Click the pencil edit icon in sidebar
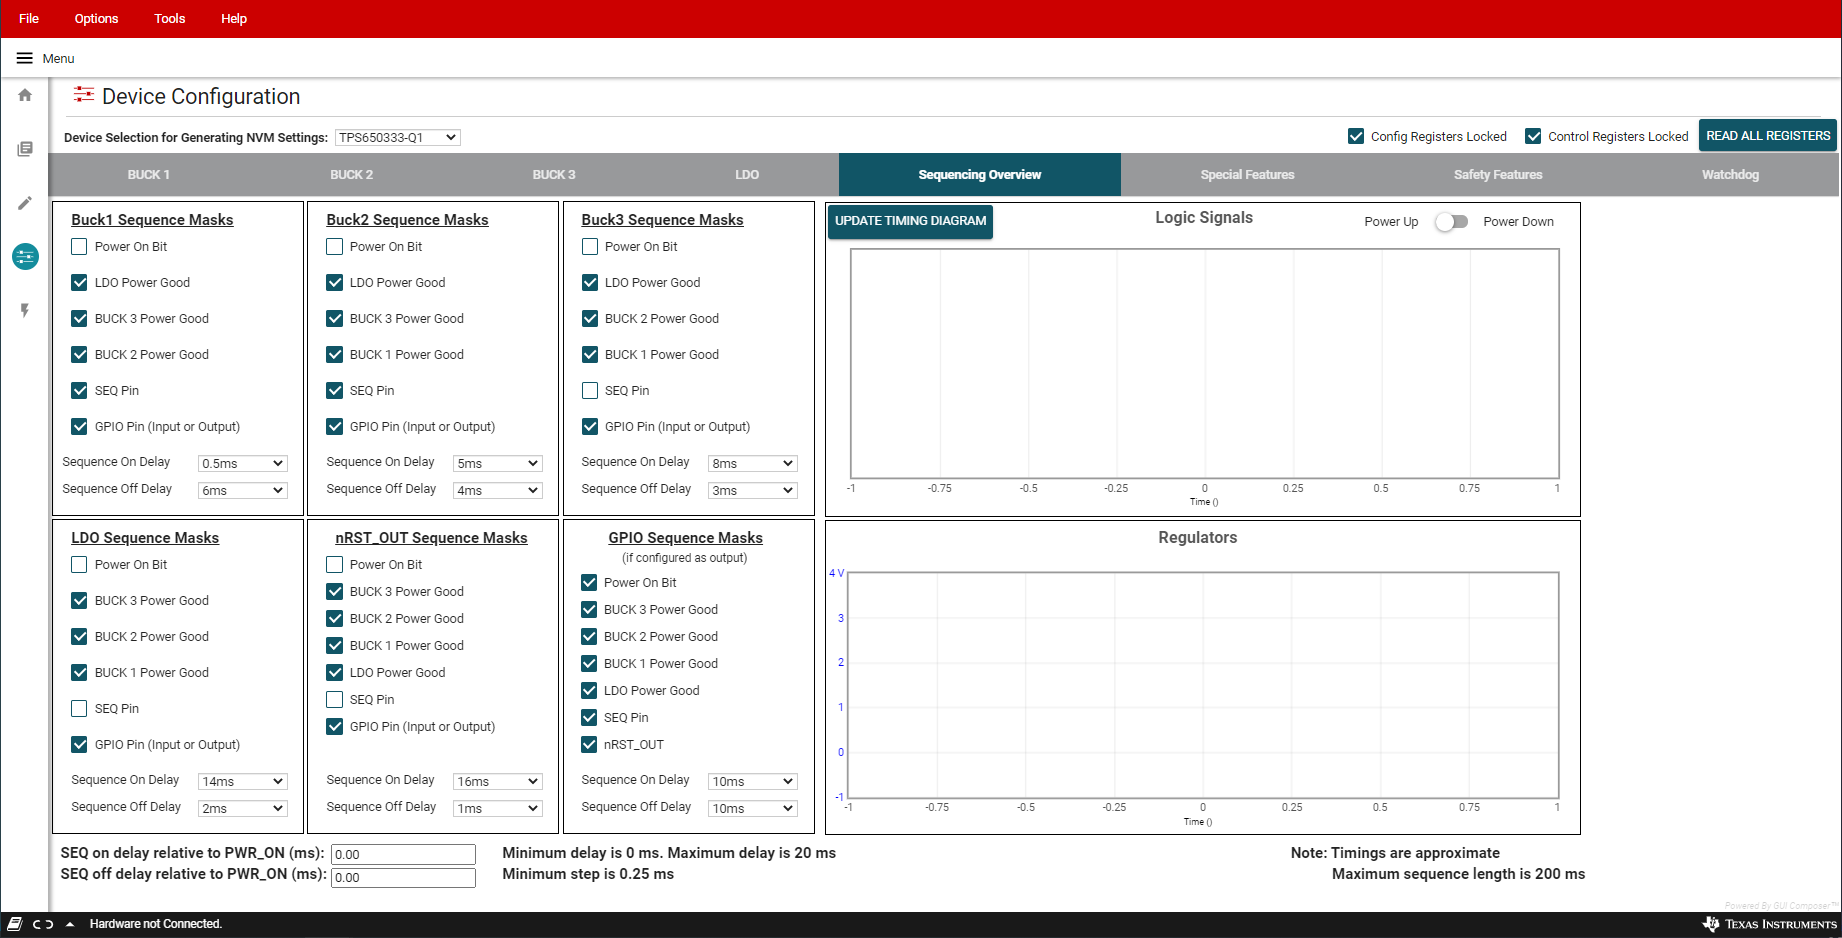 [x=25, y=203]
